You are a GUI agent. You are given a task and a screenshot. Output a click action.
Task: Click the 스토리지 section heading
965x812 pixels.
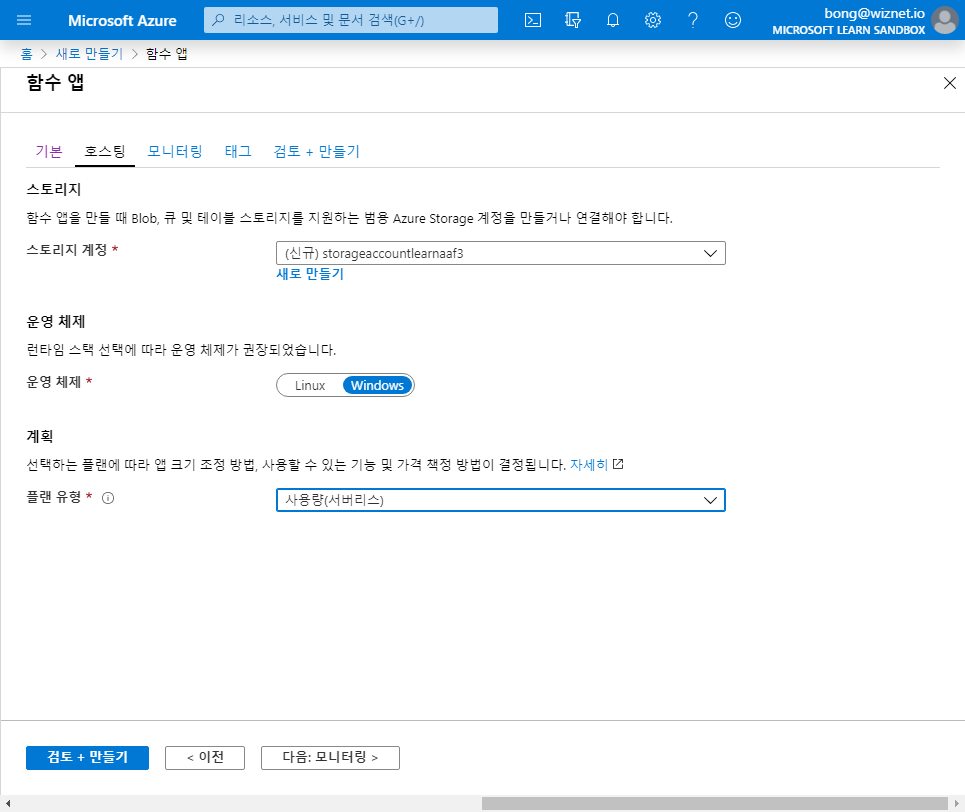pos(54,190)
